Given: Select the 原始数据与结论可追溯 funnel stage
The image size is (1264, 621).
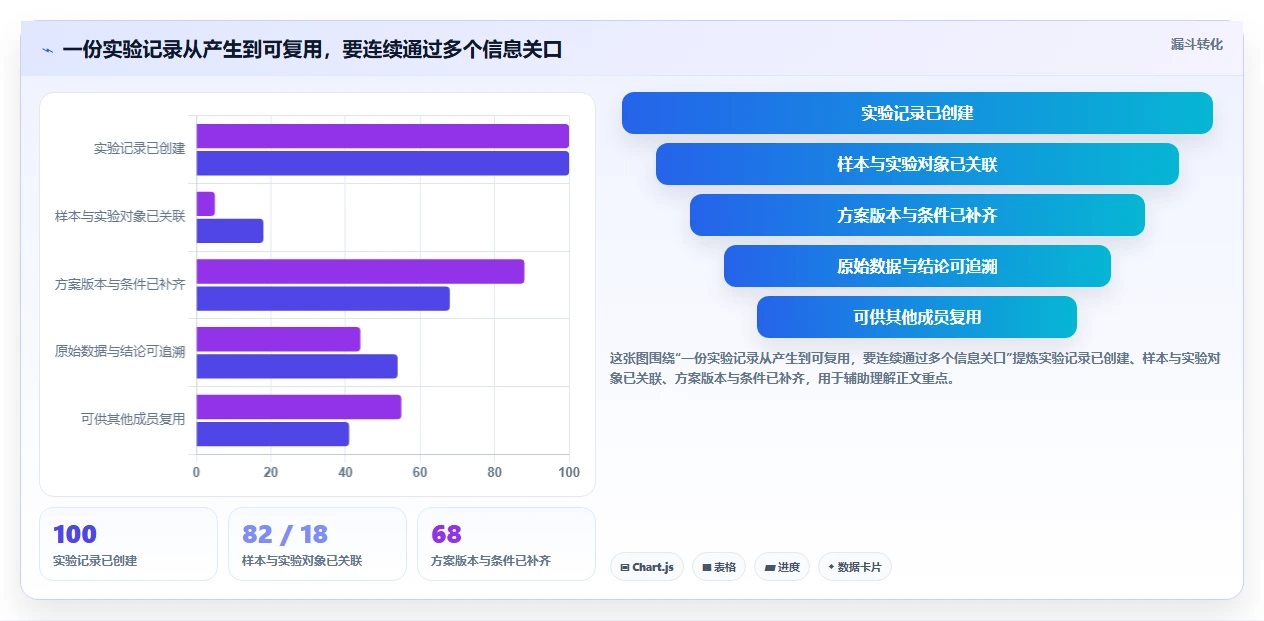Looking at the screenshot, I should coord(917,266).
